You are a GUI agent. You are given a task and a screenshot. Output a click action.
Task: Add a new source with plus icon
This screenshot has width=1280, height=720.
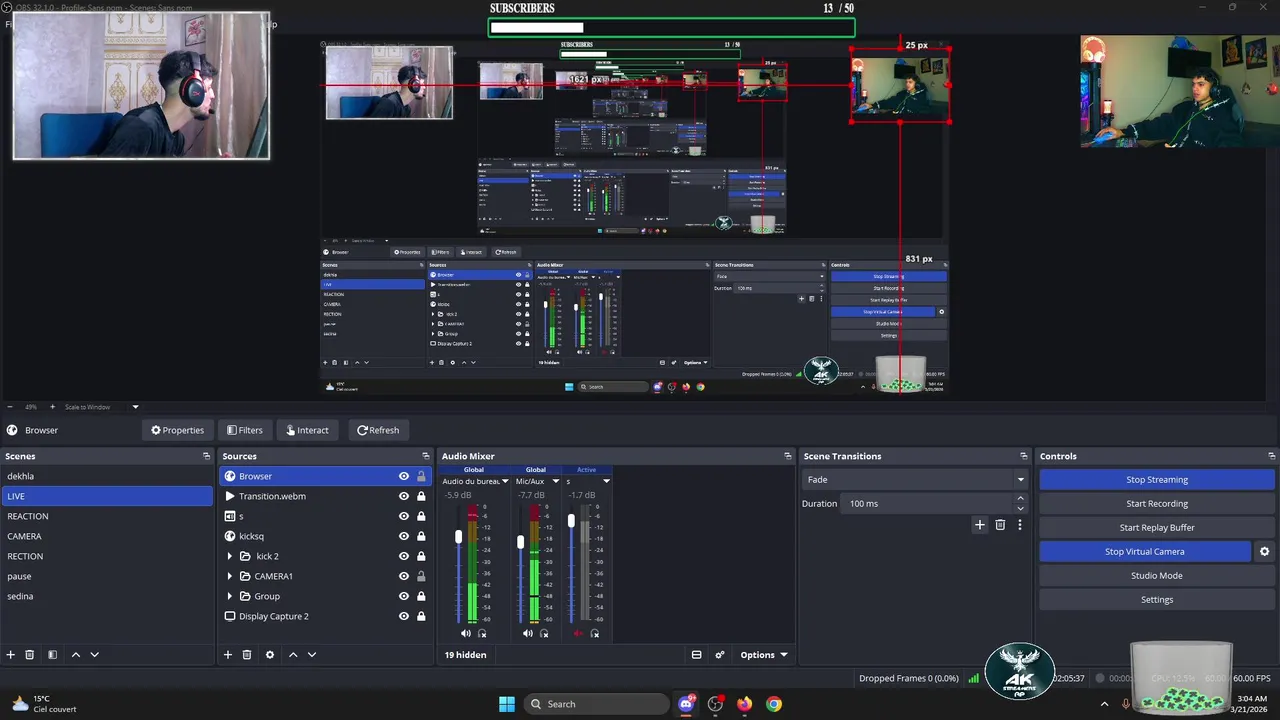(x=228, y=655)
